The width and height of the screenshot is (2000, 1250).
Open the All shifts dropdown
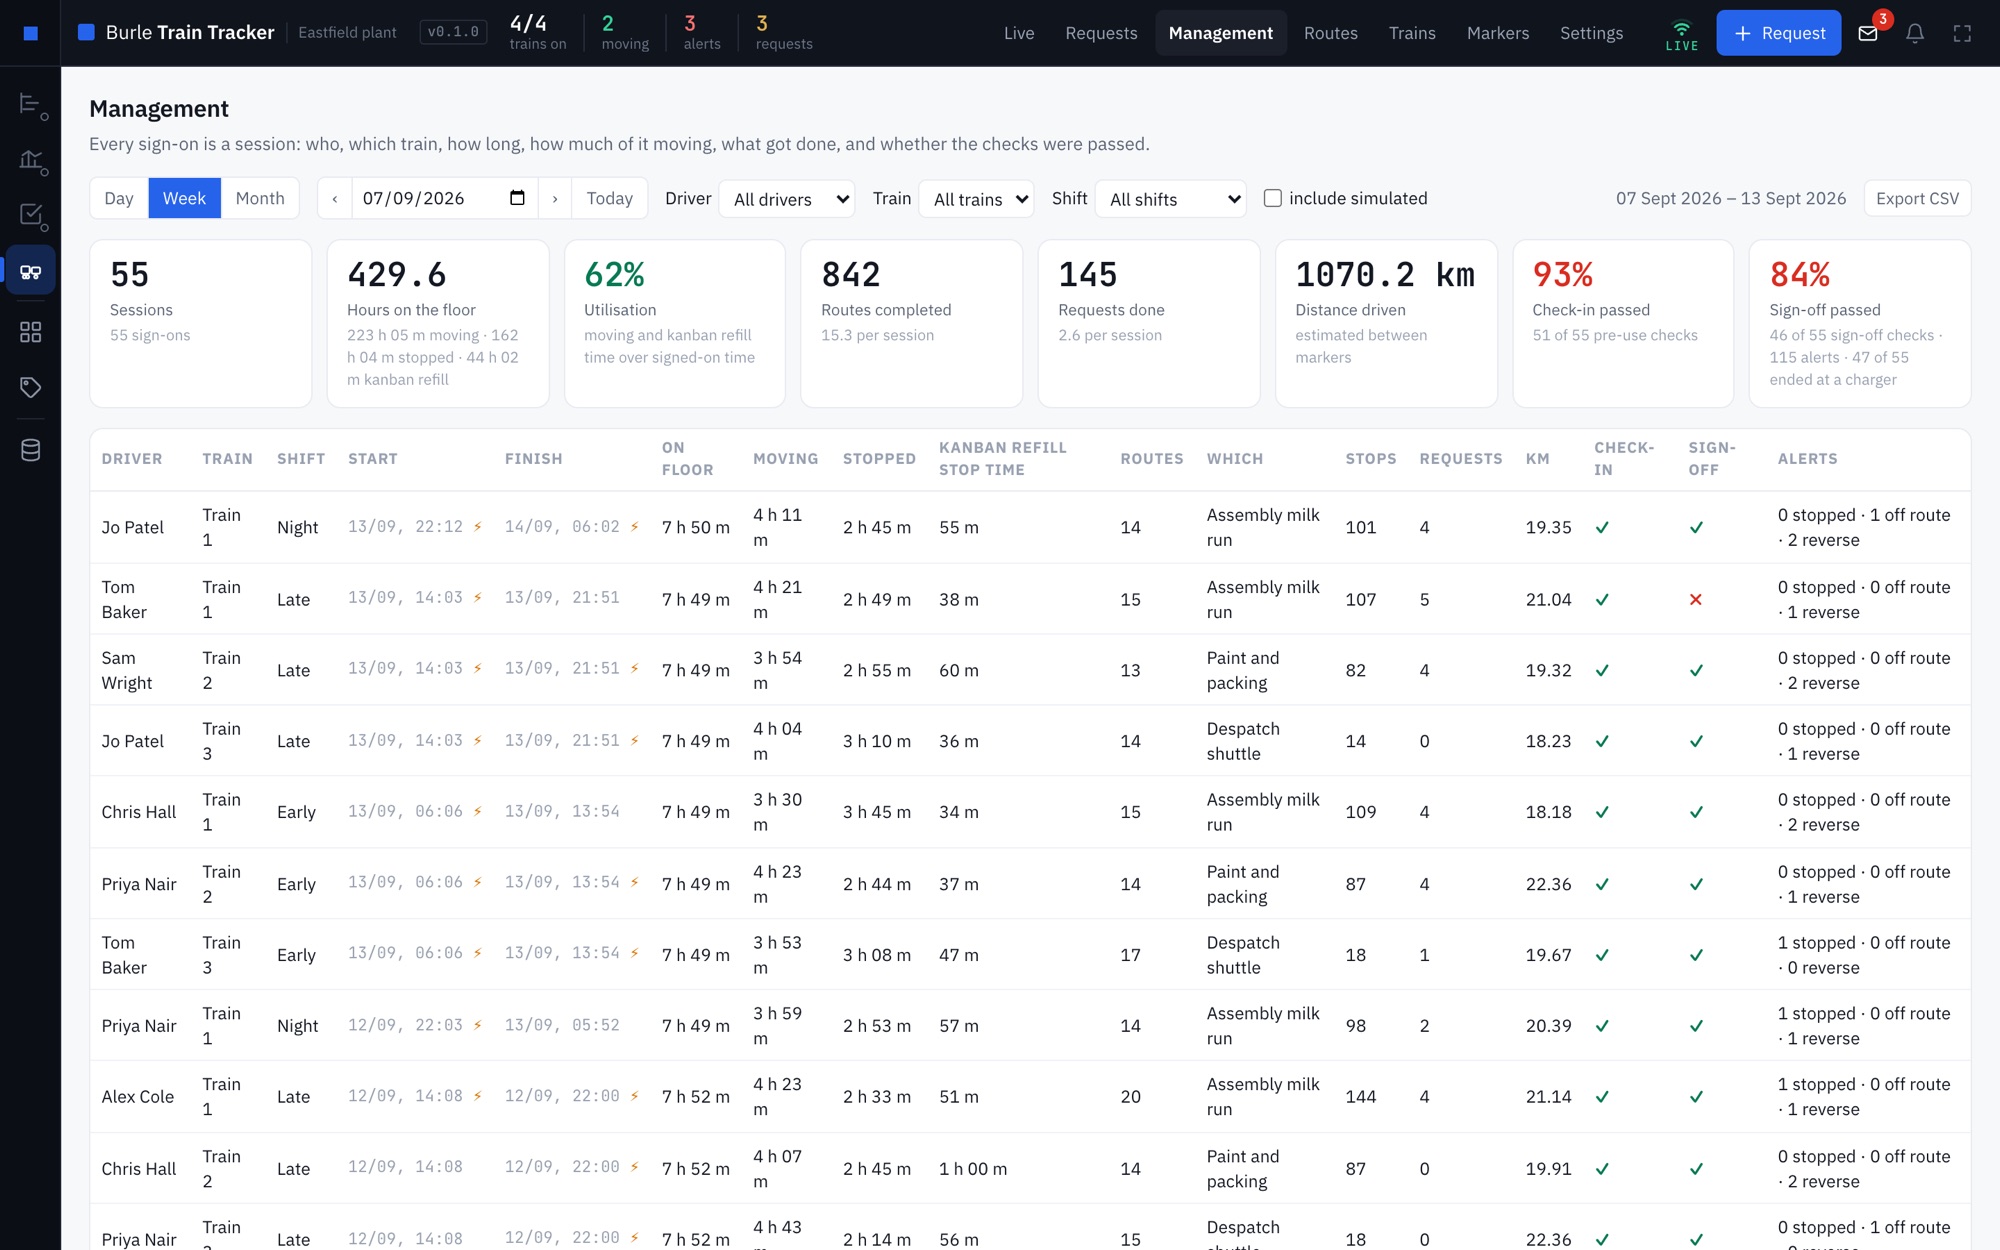(1171, 199)
